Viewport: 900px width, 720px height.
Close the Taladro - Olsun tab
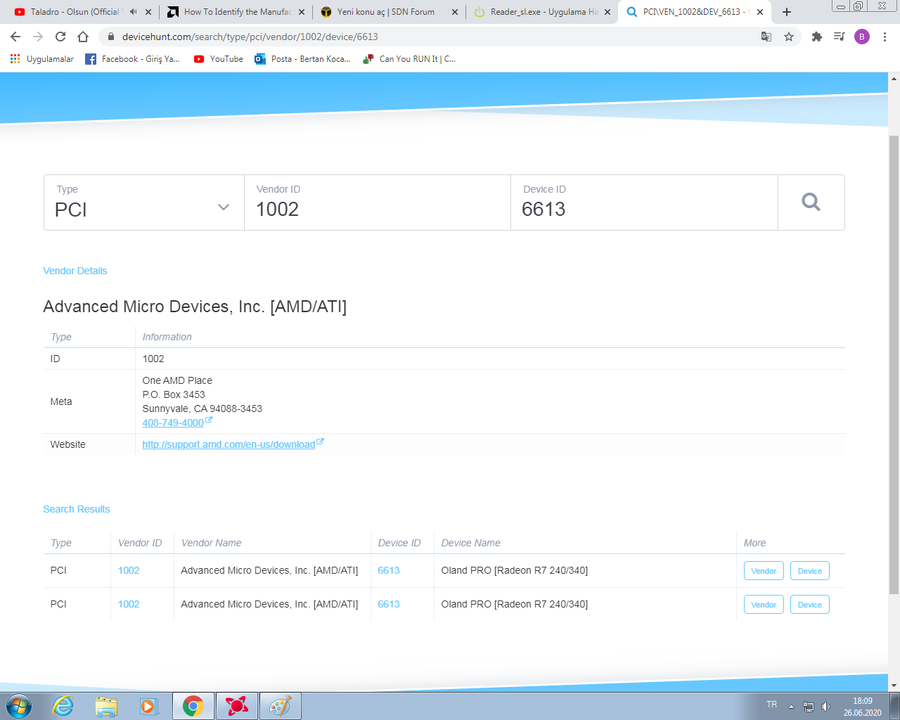[x=148, y=11]
